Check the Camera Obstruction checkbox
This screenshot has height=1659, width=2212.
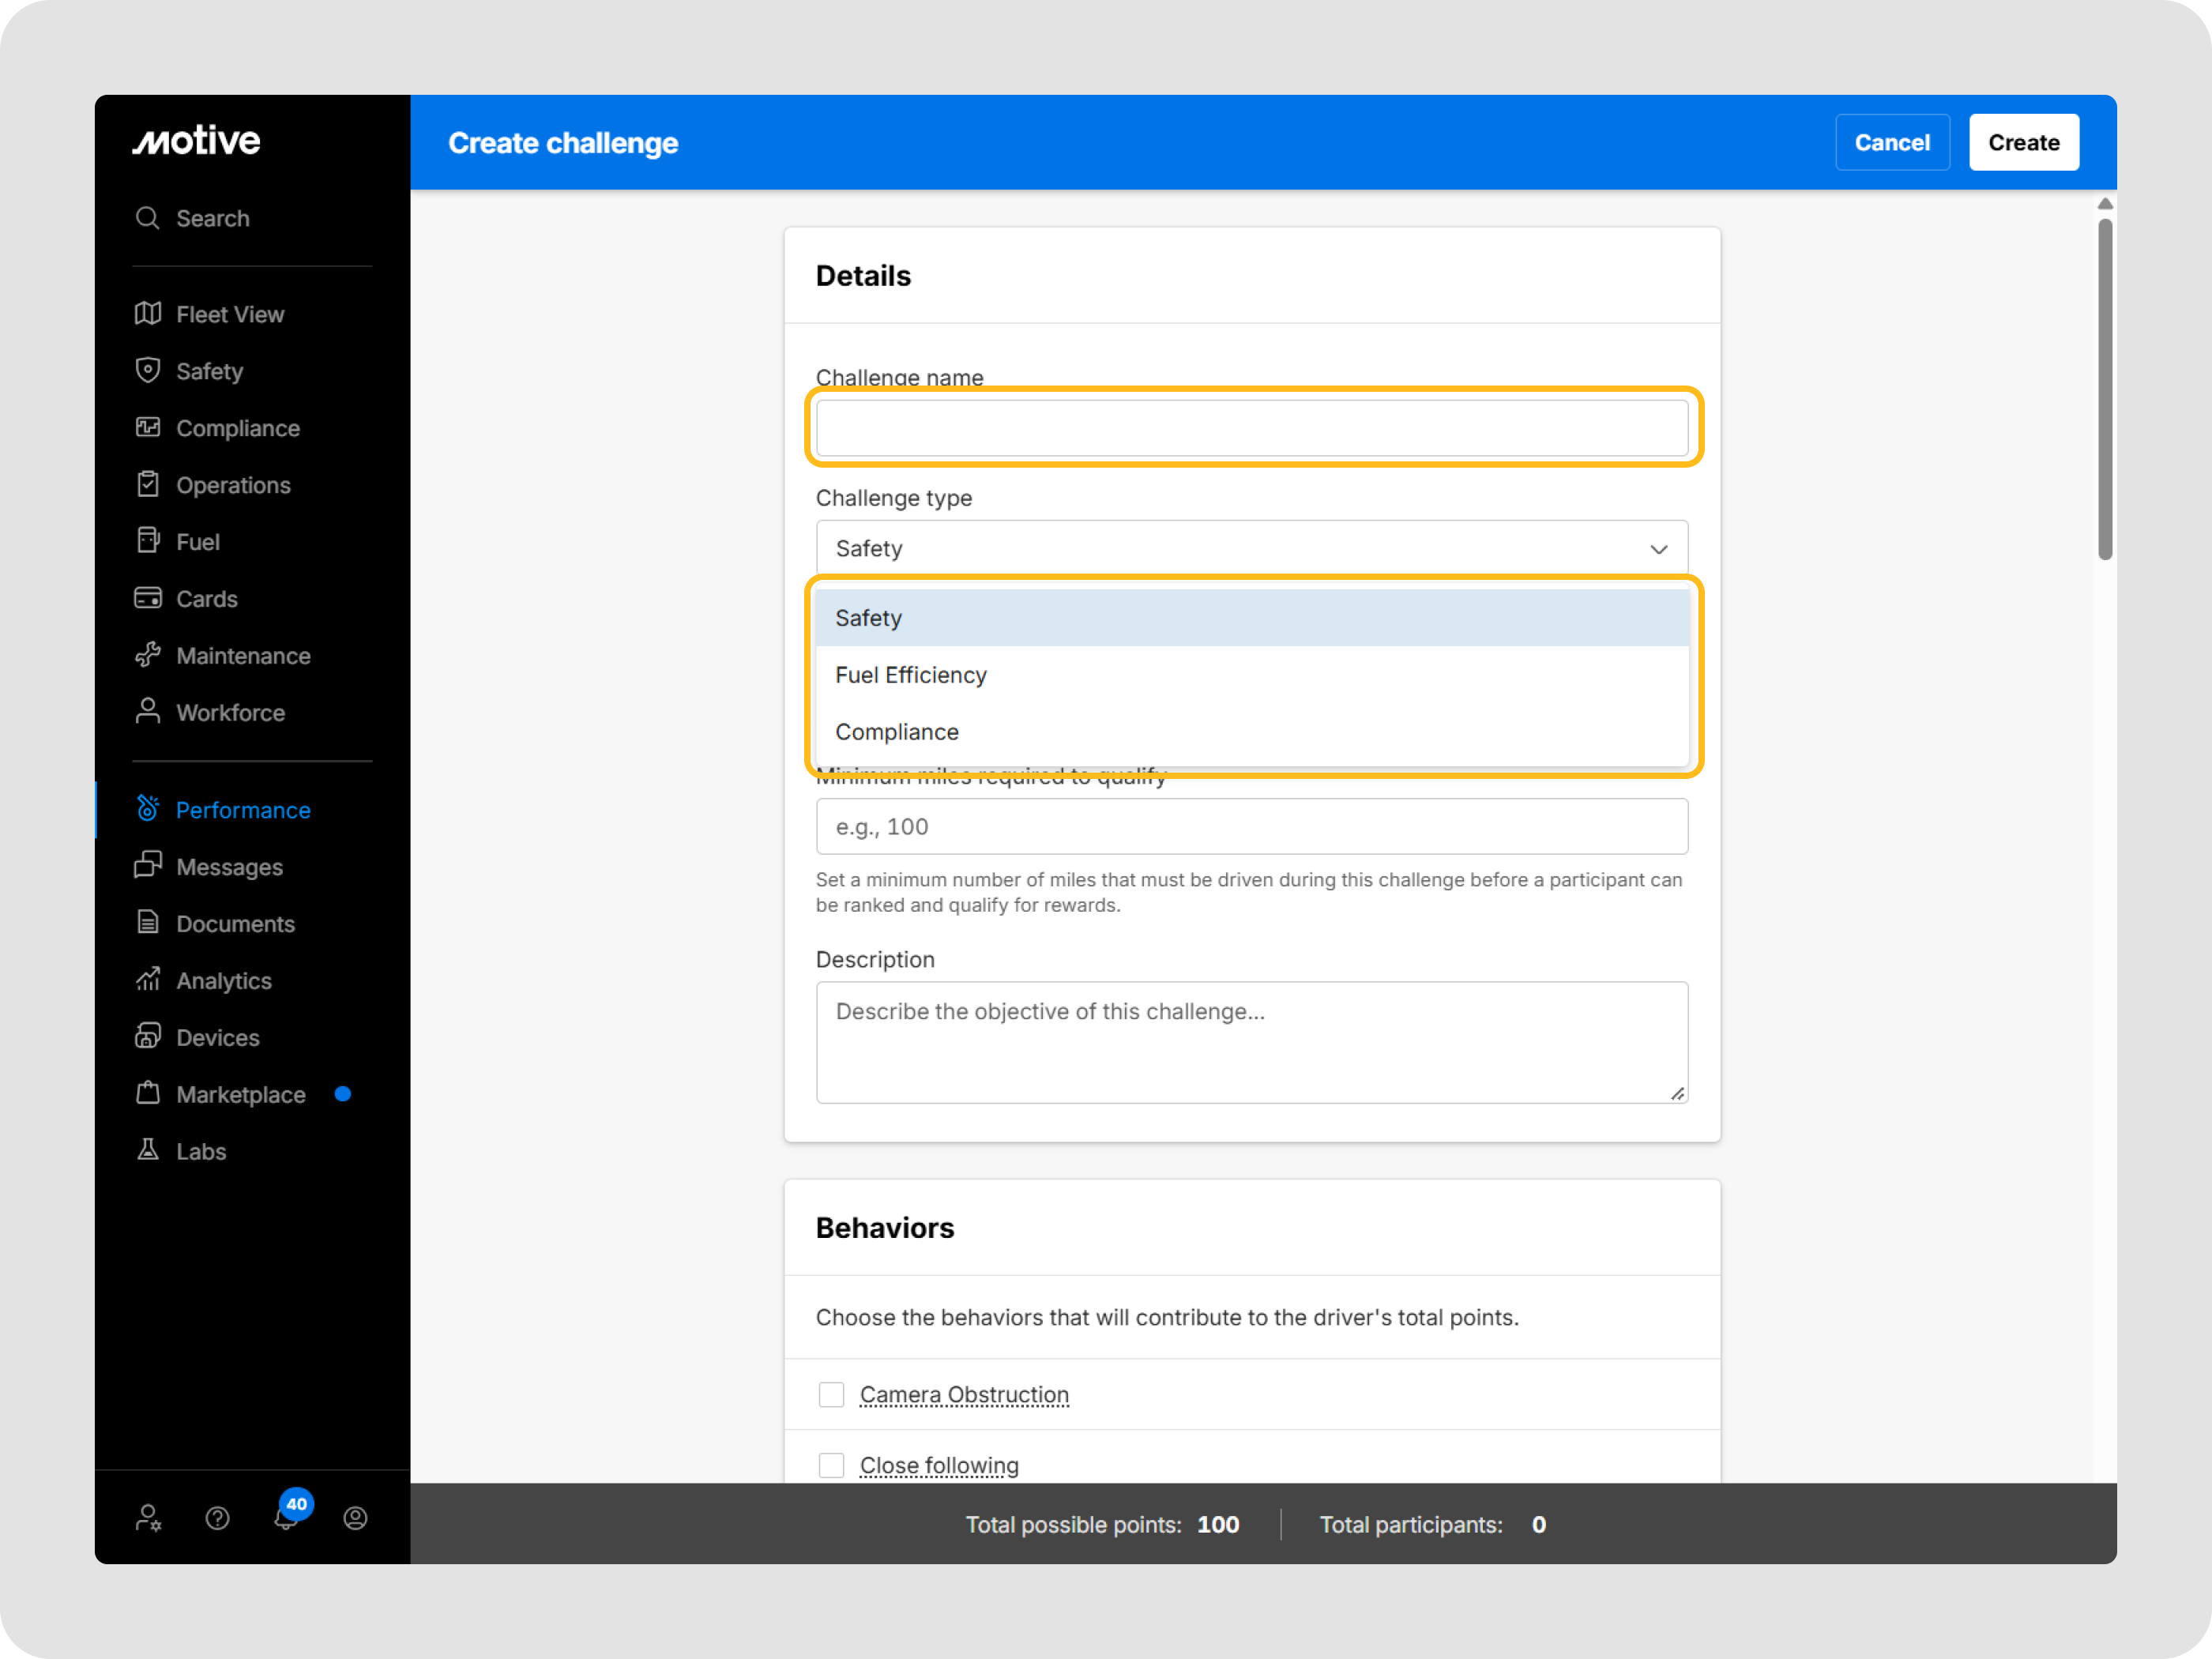(x=831, y=1394)
